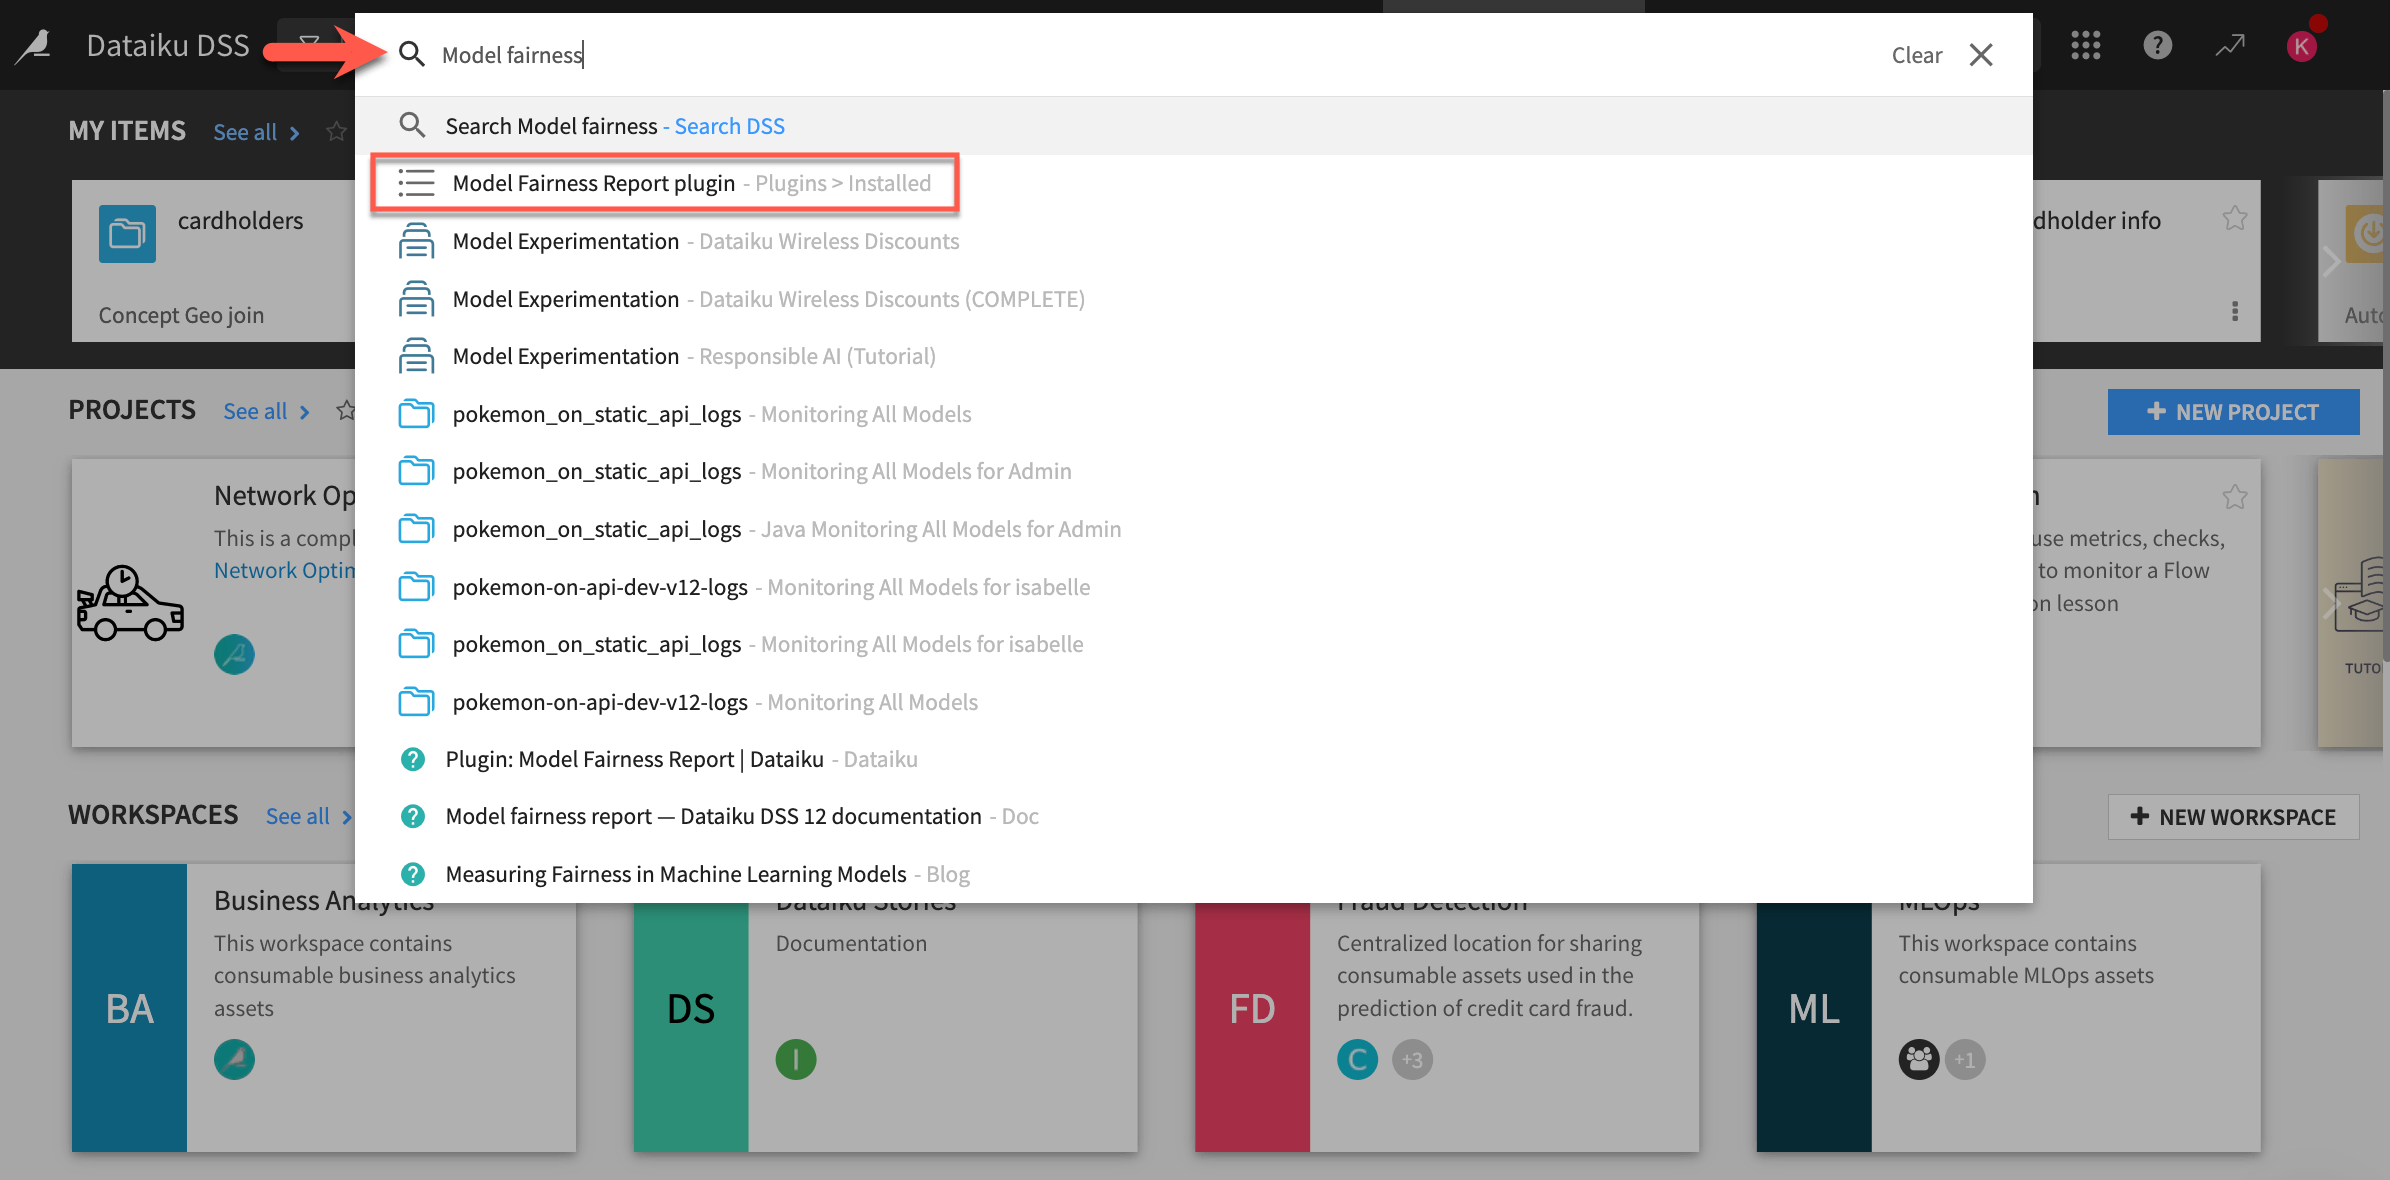Click the folder icon on the cardholders item
Screen dimensions: 2390x1180
click(x=127, y=233)
